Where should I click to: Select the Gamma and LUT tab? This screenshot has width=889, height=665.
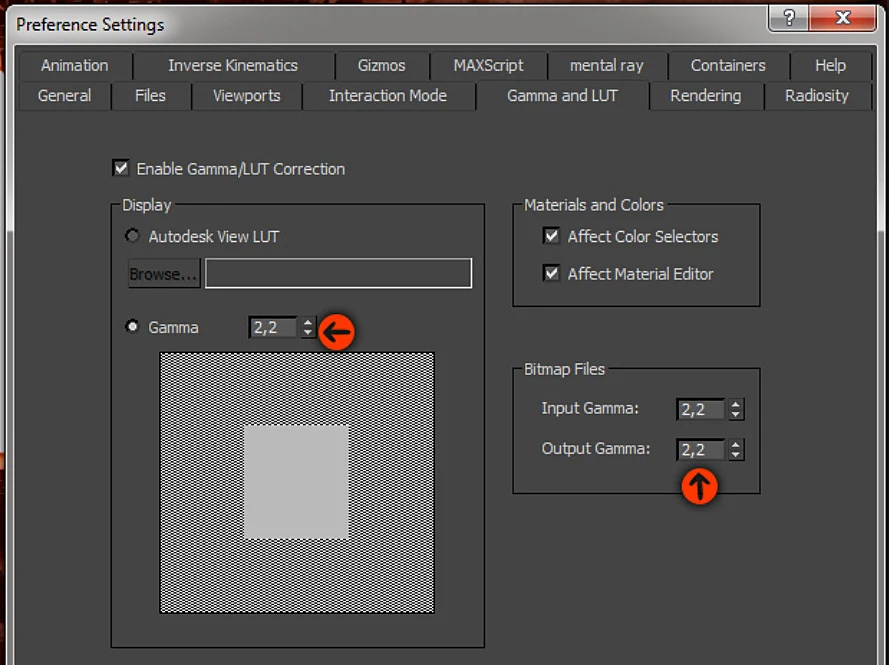pyautogui.click(x=562, y=96)
